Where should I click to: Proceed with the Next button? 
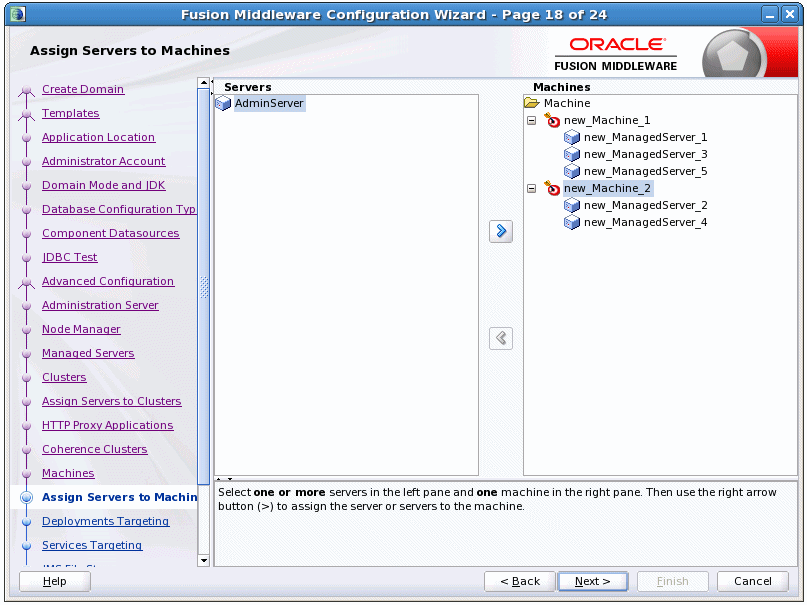pyautogui.click(x=593, y=581)
